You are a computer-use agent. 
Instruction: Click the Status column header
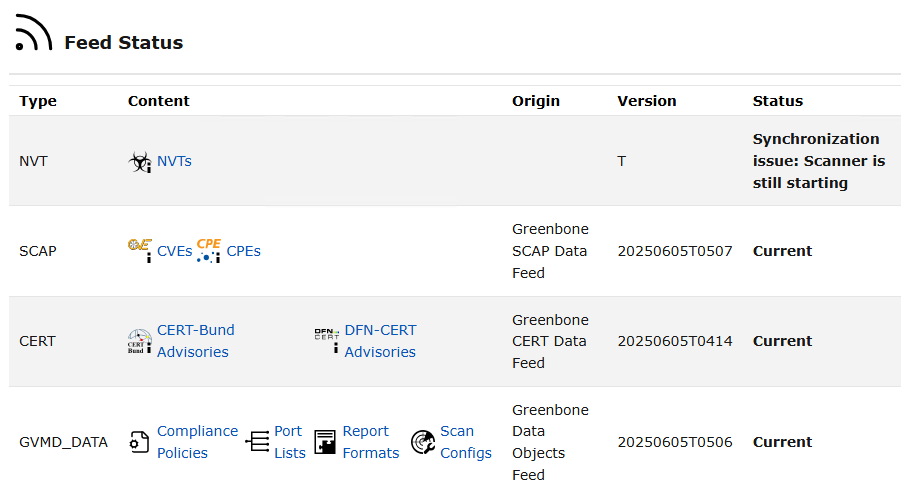777,101
